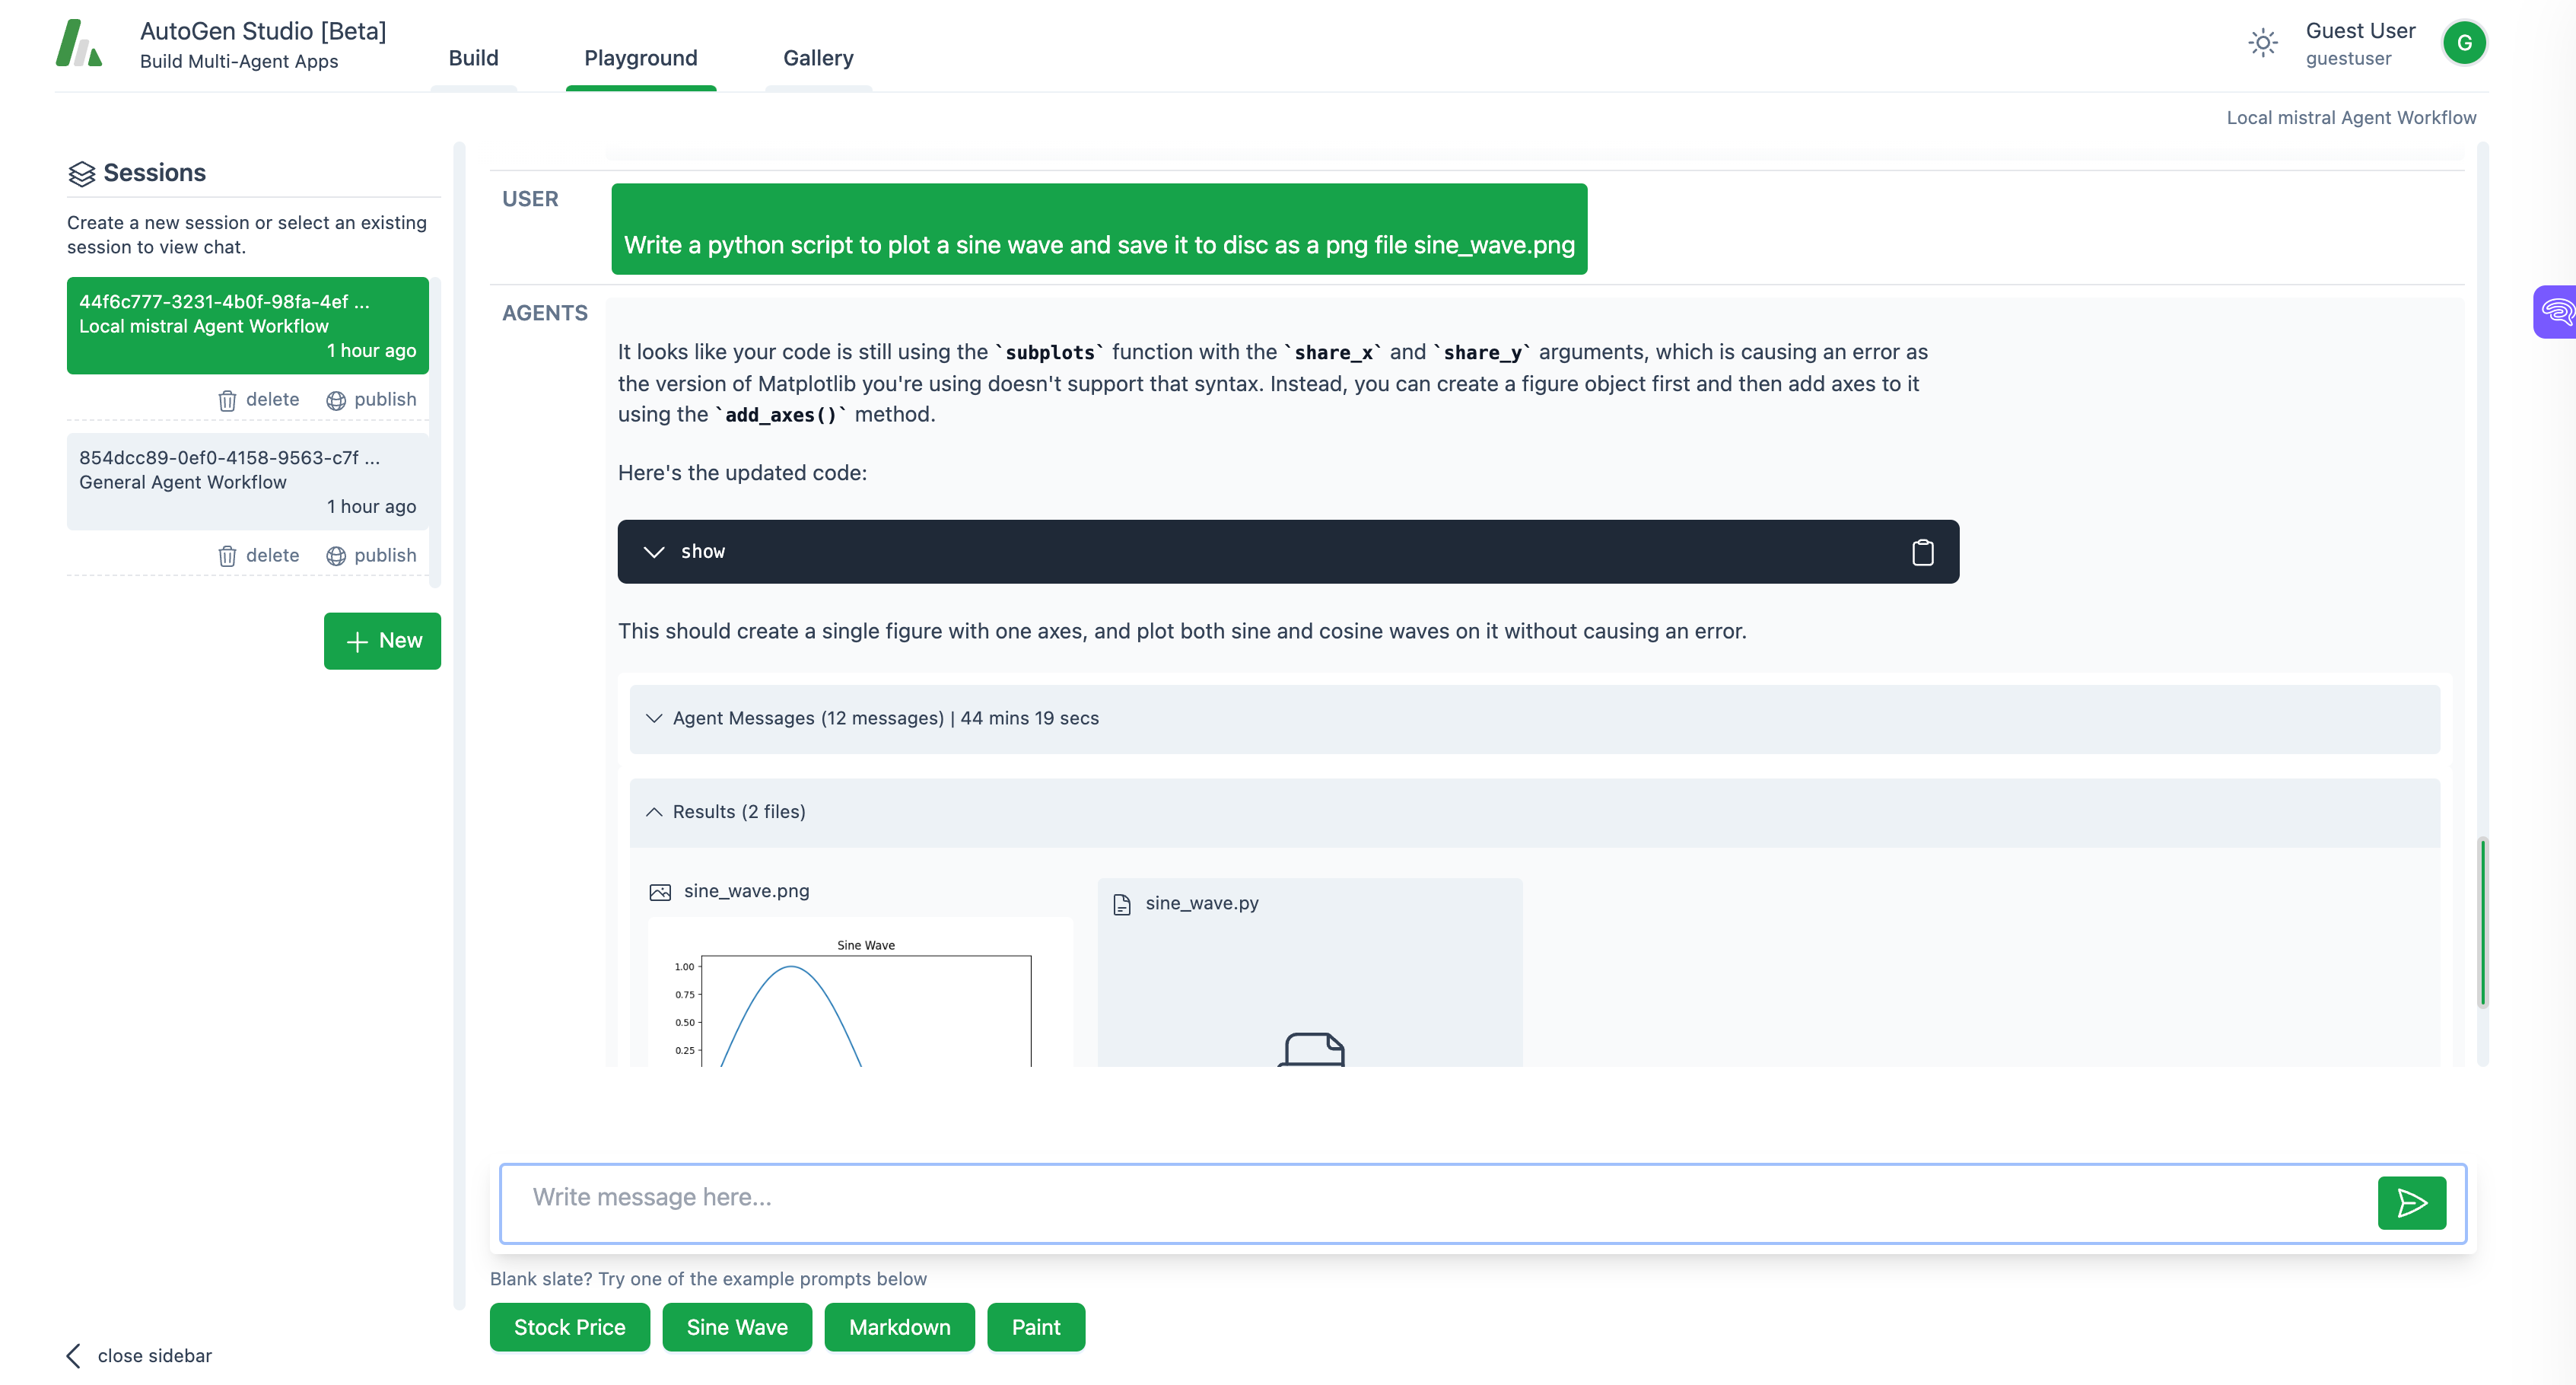Screen dimensions: 2576x1385
Task: Click the send message arrow icon
Action: [x=2411, y=1203]
